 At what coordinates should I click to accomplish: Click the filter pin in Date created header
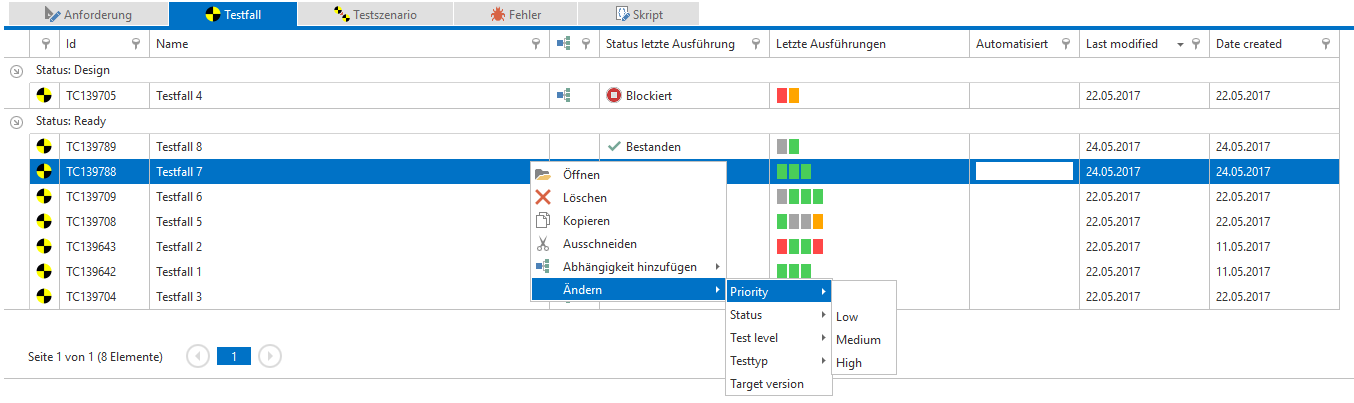(x=1326, y=44)
